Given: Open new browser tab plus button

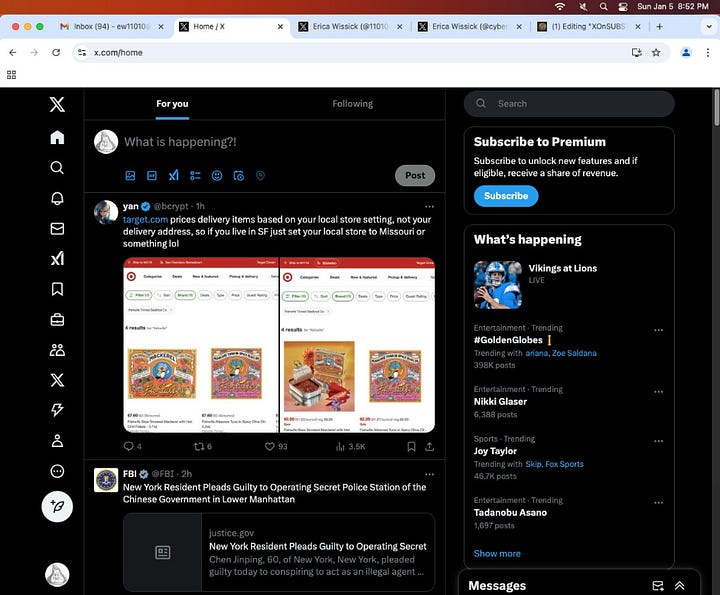Looking at the screenshot, I should click(659, 27).
